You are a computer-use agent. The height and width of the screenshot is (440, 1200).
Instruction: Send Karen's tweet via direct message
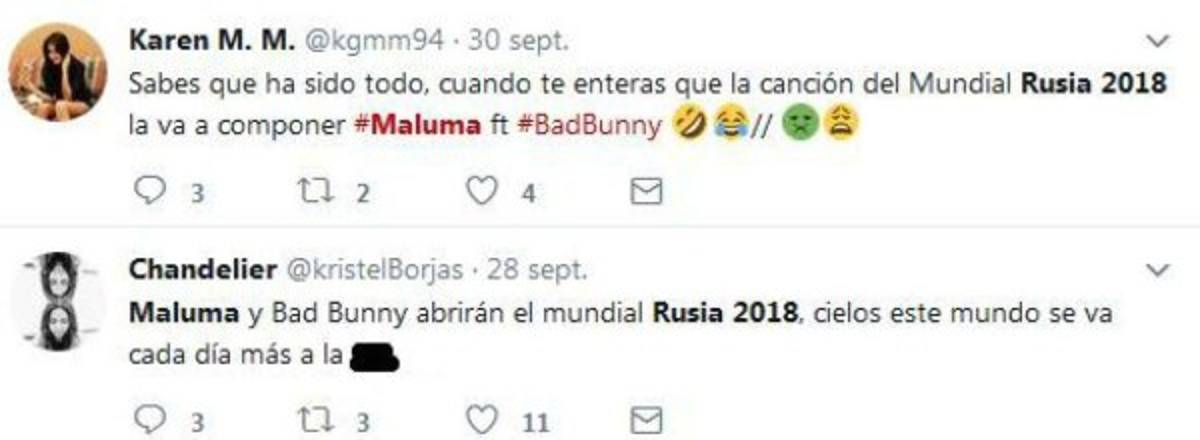pos(646,191)
